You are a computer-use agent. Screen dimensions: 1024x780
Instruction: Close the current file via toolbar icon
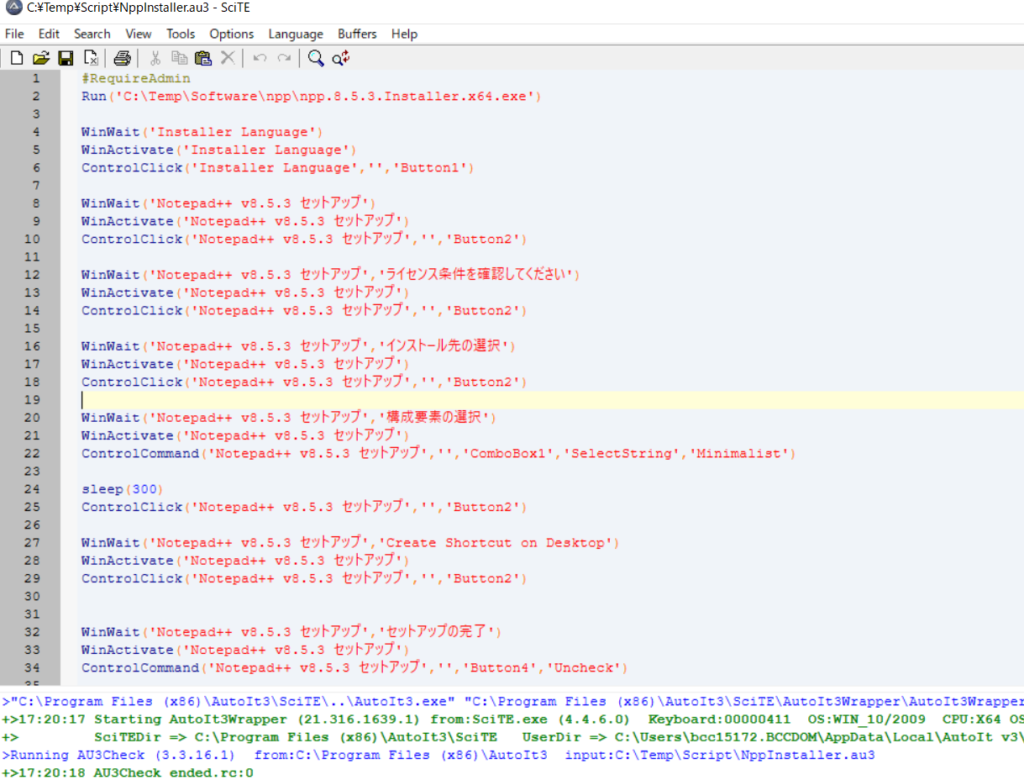coord(90,58)
